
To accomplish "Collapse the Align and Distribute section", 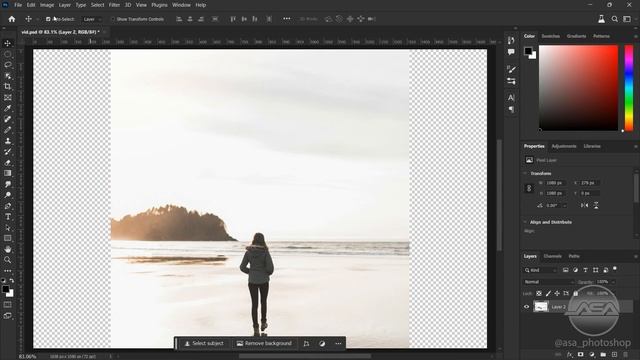I will click(525, 222).
